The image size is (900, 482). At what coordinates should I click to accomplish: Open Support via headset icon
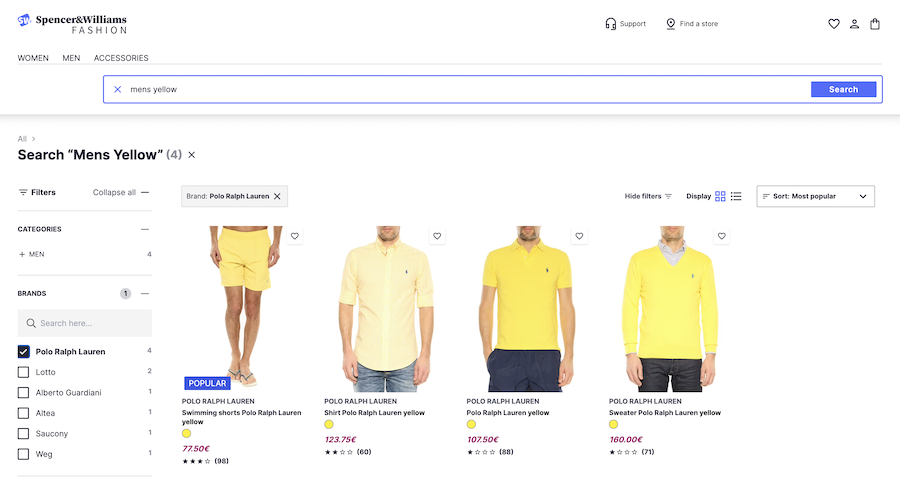coord(610,24)
